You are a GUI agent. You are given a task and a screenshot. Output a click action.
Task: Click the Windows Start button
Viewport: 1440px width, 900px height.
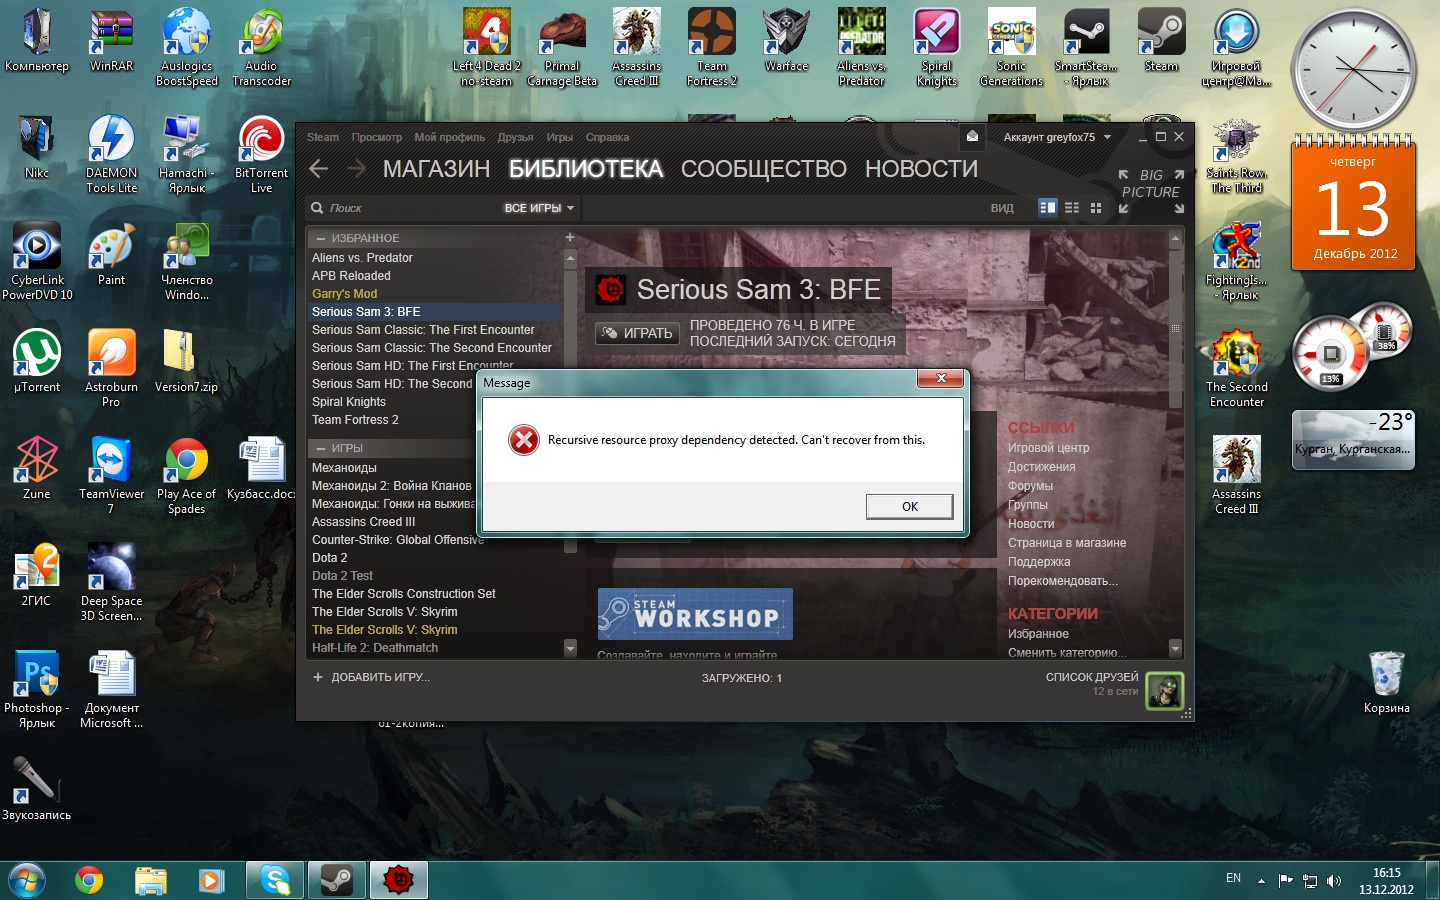pos(27,880)
